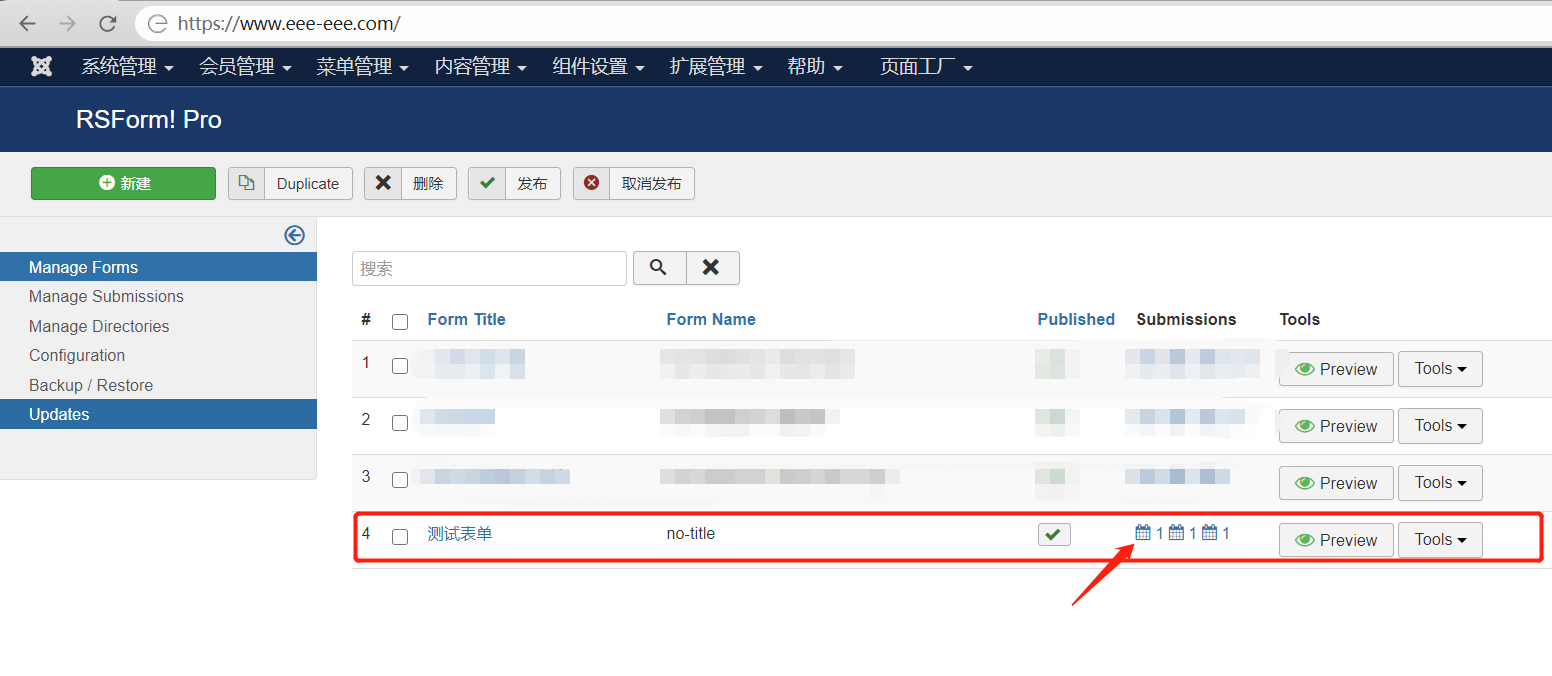1552x676 pixels.
Task: Click into the 搜索 search field
Action: tap(489, 269)
